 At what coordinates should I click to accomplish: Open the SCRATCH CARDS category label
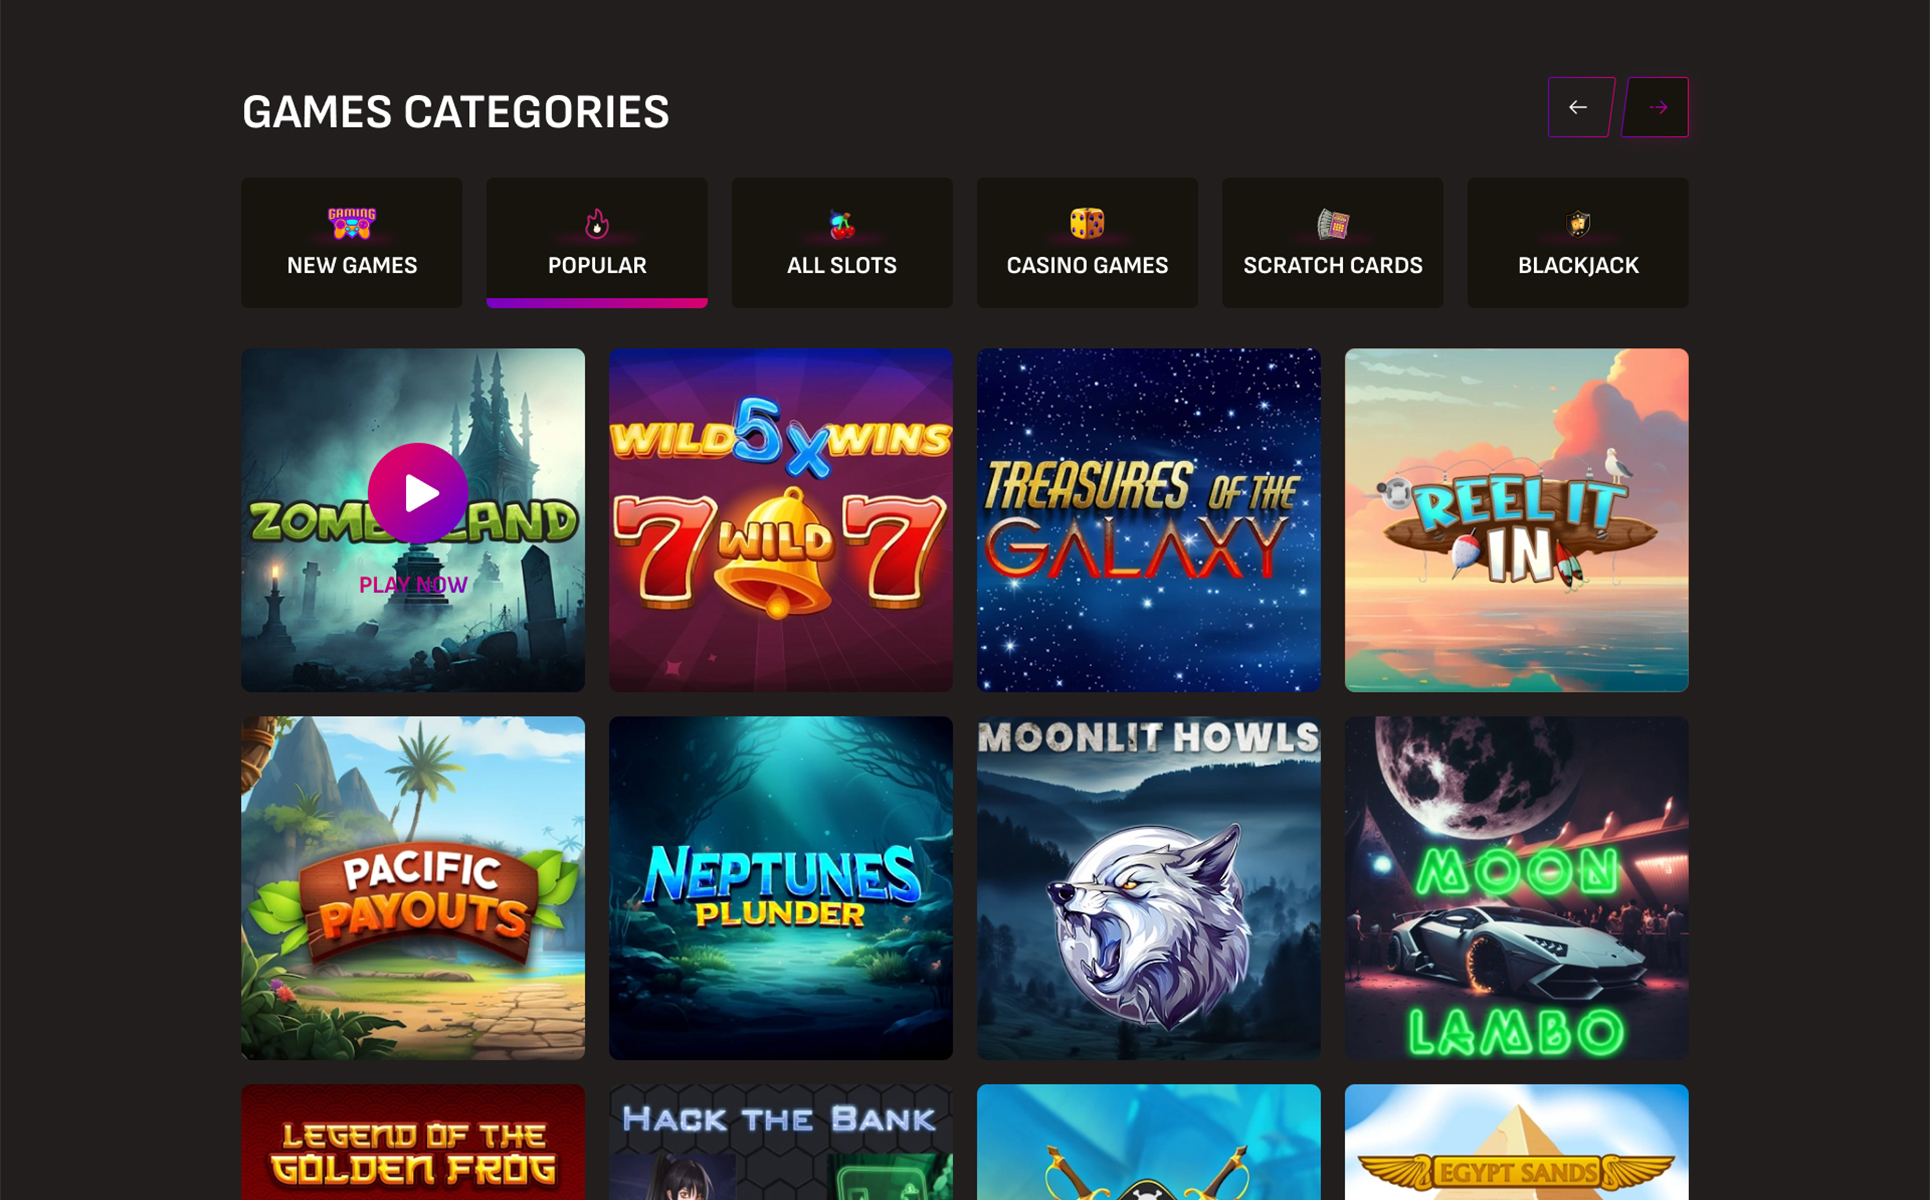point(1333,266)
